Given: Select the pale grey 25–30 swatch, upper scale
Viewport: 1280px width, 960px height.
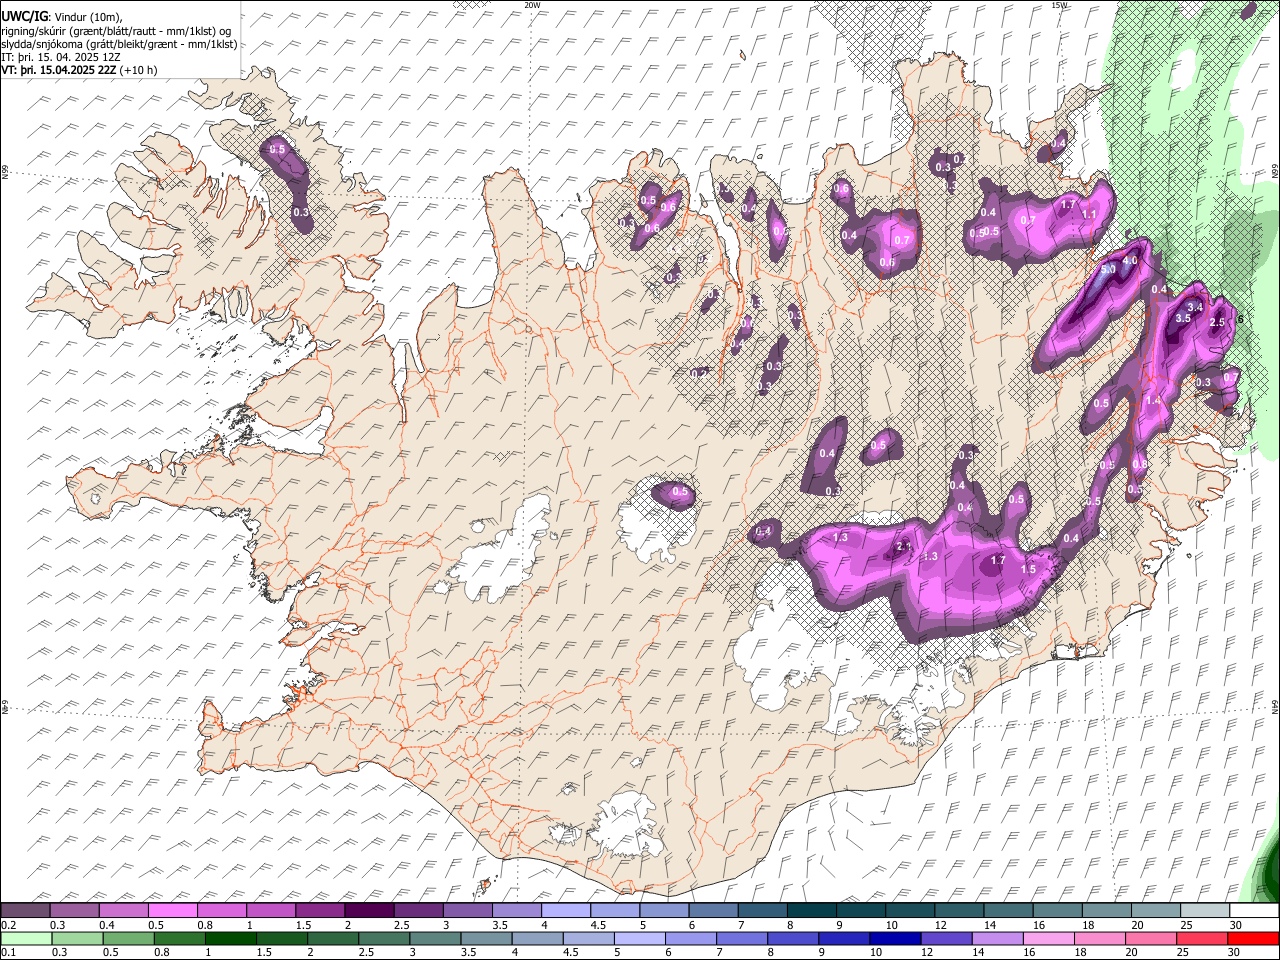Looking at the screenshot, I should pyautogui.click(x=1205, y=910).
